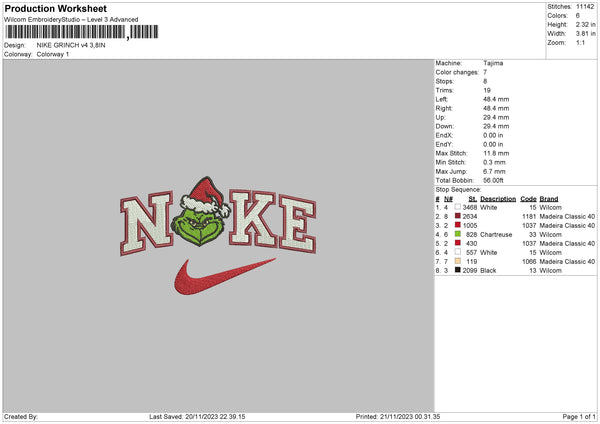Click the EndX label
The width and height of the screenshot is (600, 424).
(444, 135)
